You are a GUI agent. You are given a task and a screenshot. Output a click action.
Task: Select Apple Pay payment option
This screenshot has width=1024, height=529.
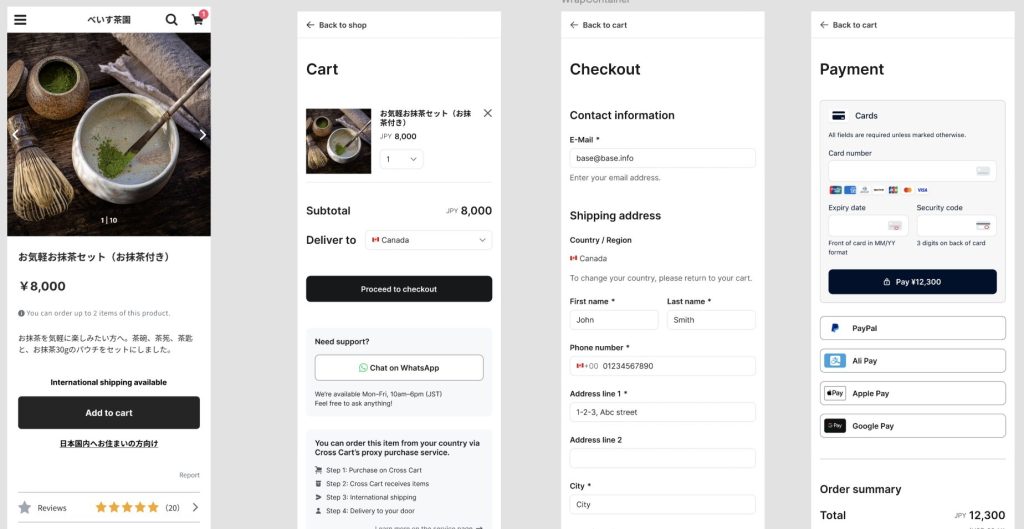[x=912, y=393]
